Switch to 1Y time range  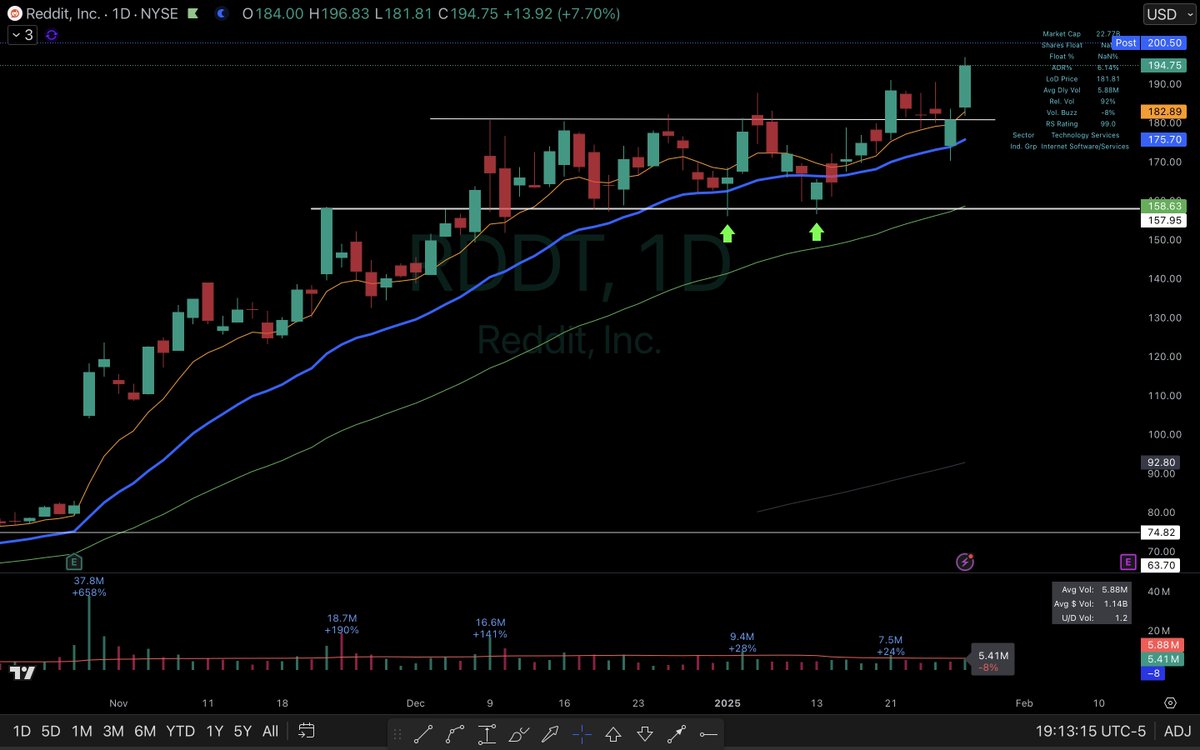pyautogui.click(x=214, y=731)
